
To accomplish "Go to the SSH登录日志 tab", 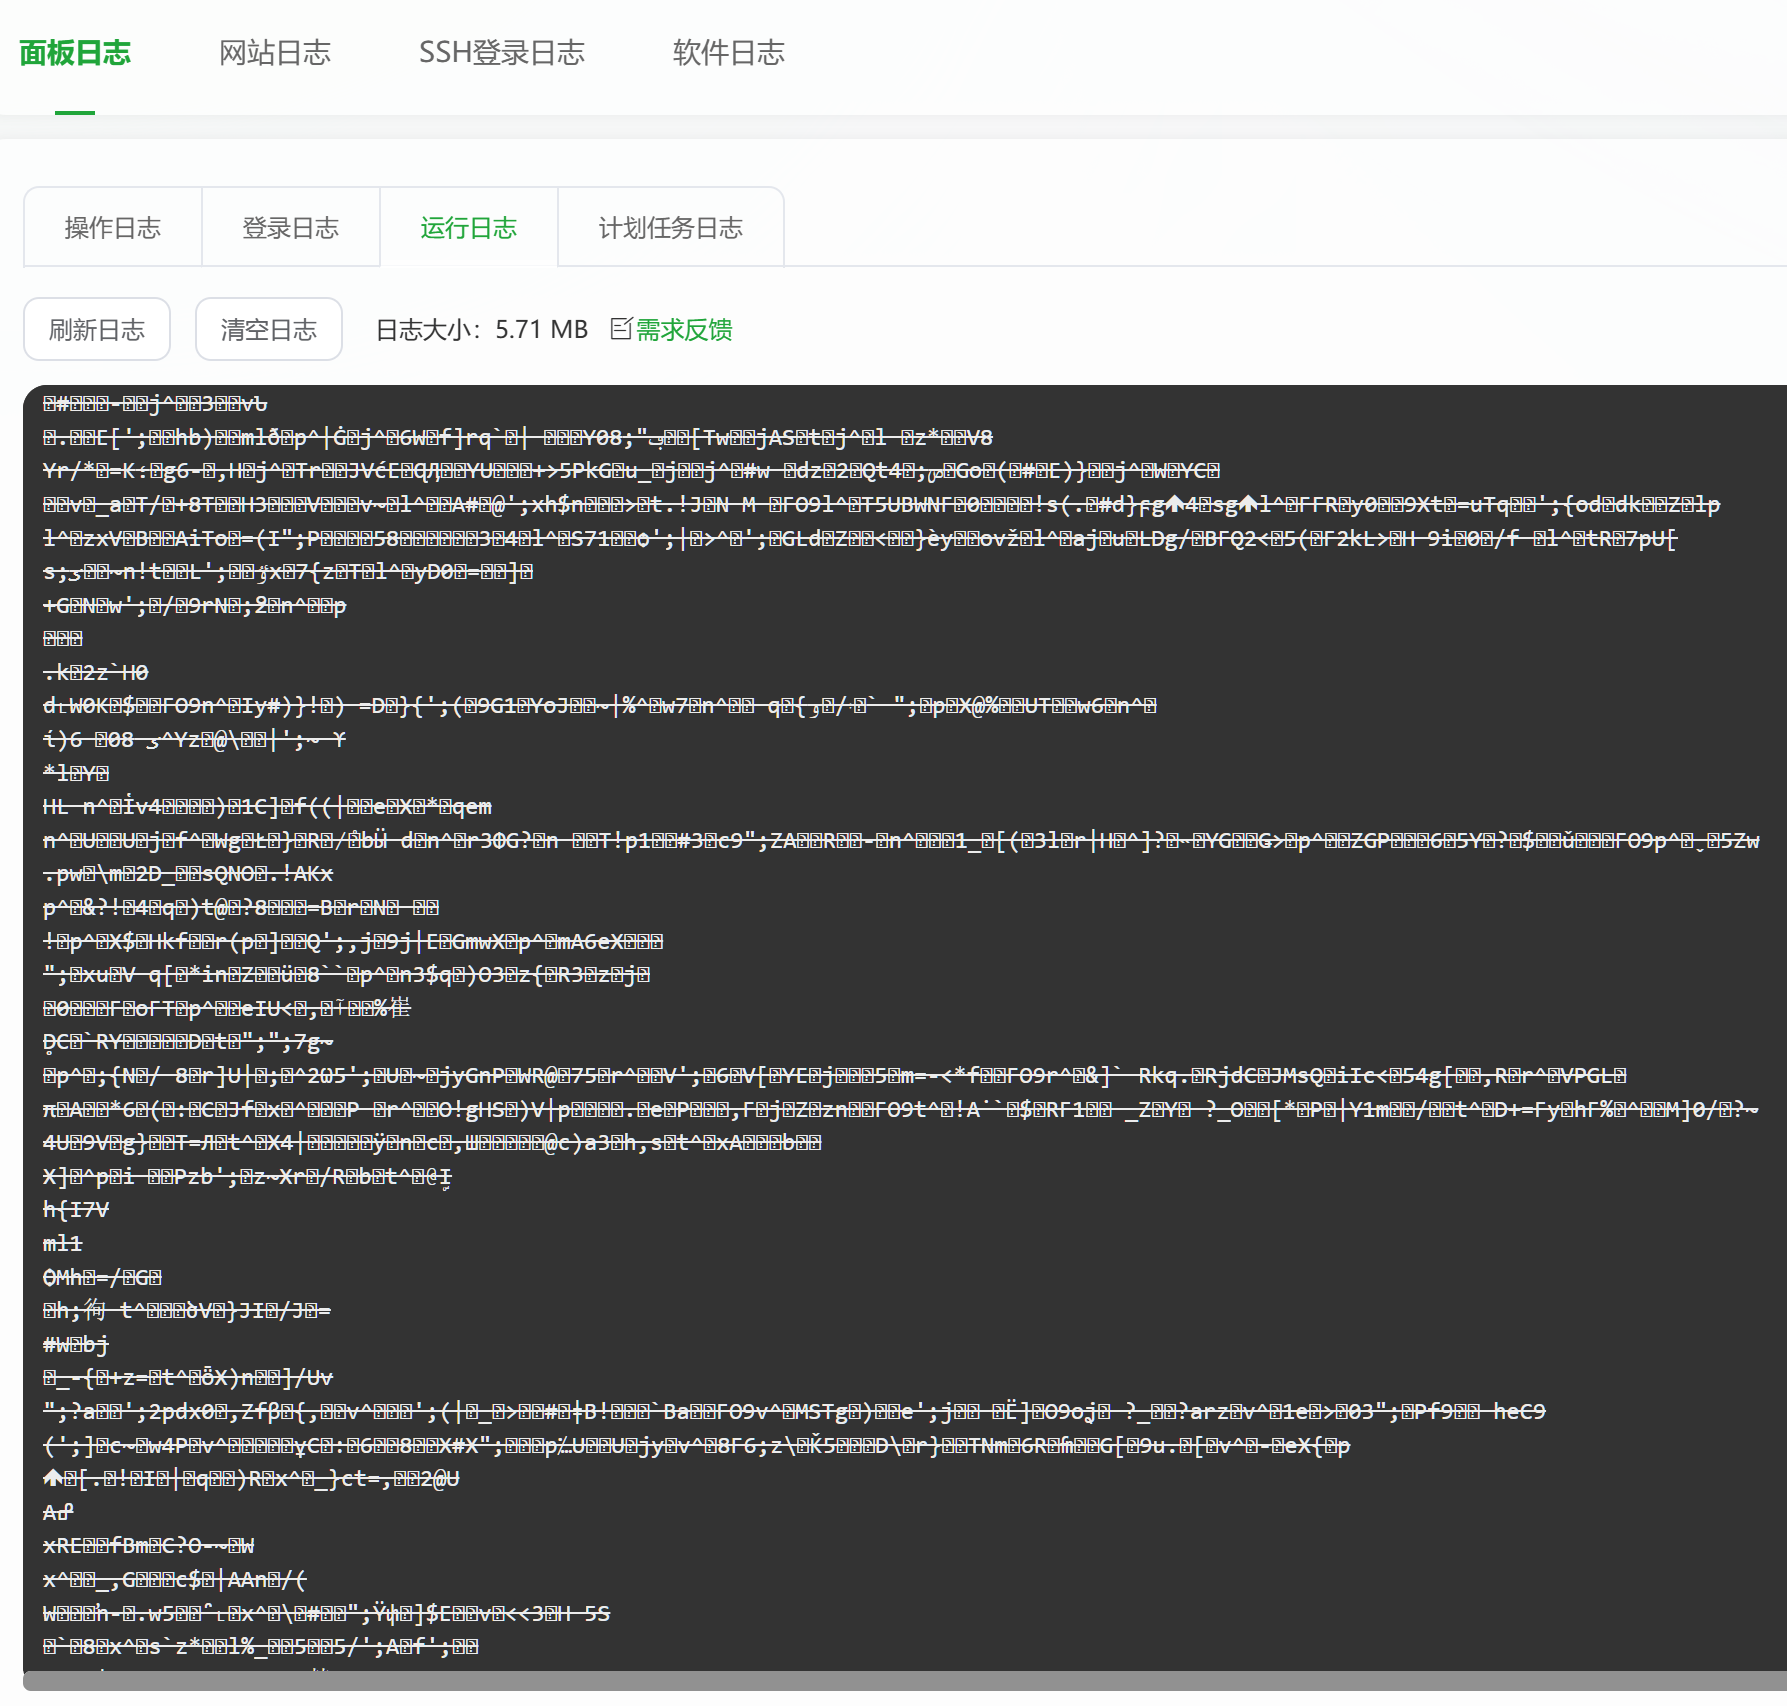I will [x=501, y=53].
